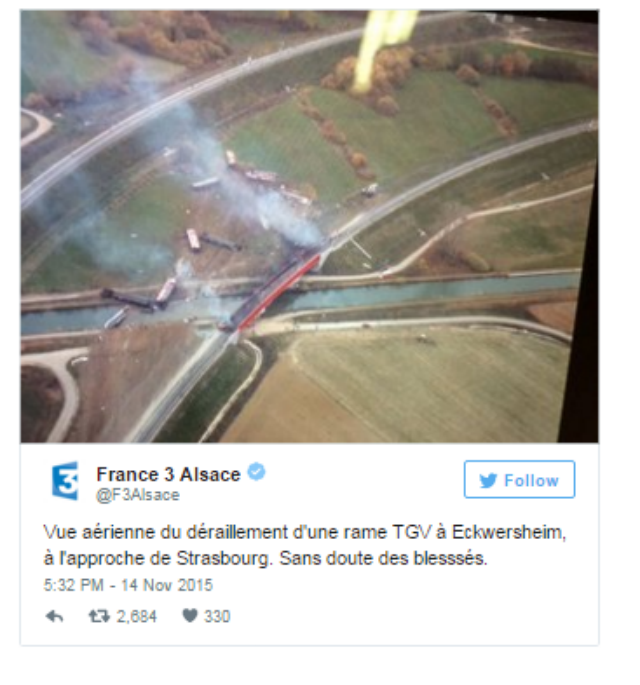640x685 pixels.
Task: Click the tweet text about Eckwersheim derailment
Action: click(x=304, y=545)
